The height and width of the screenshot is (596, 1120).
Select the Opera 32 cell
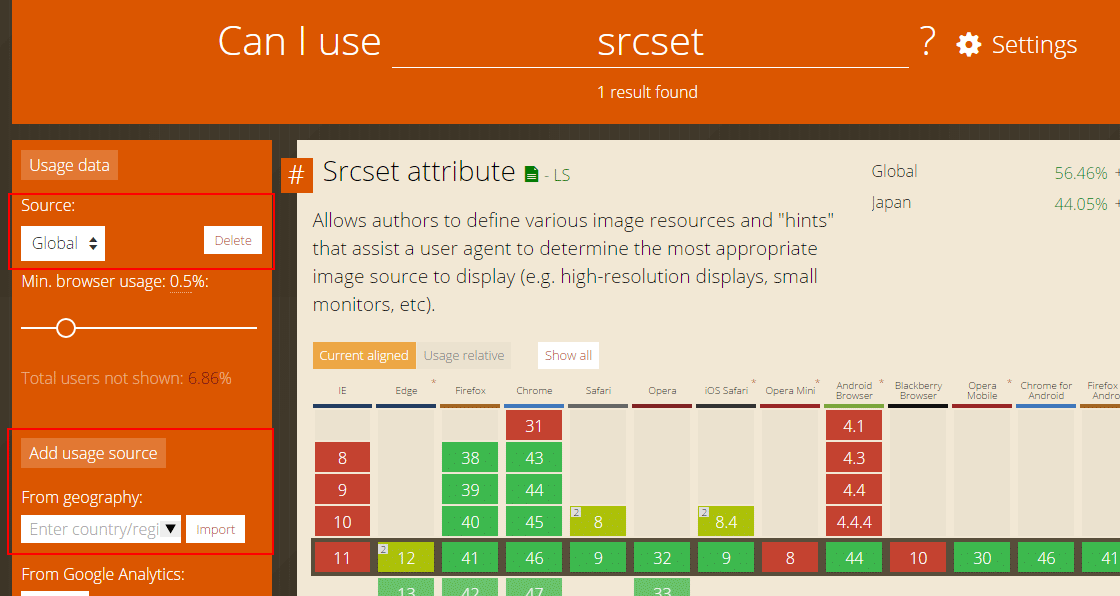[x=662, y=557]
